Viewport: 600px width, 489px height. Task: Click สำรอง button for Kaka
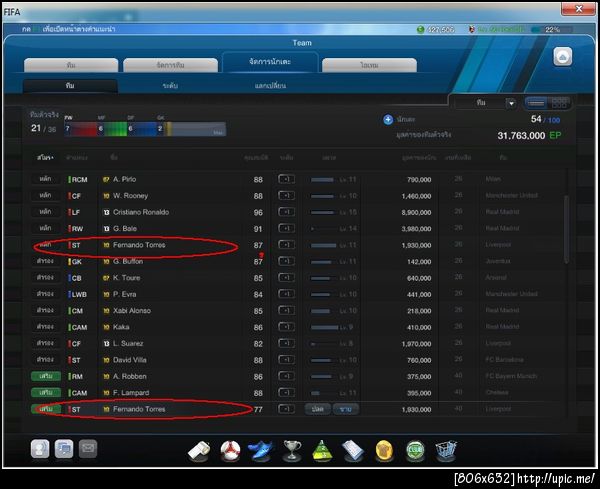pos(46,327)
